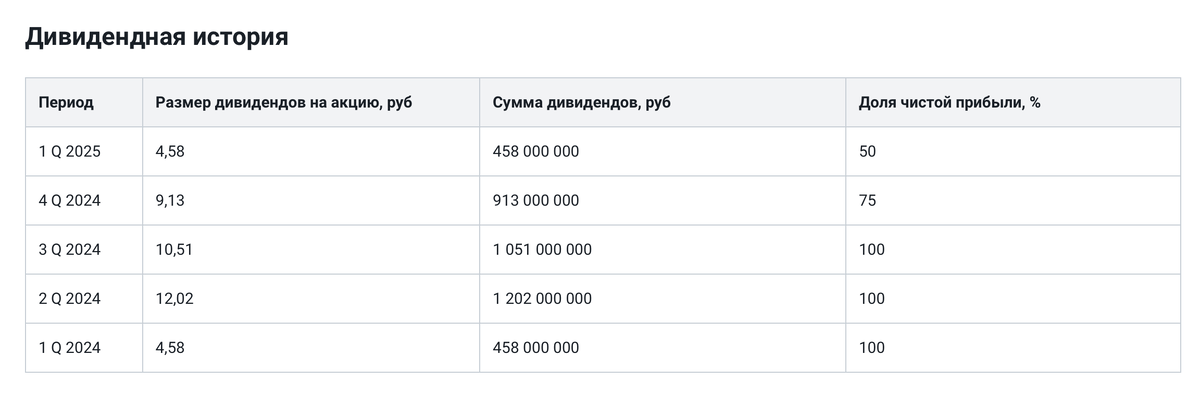Click 'Доля чистой прибыли, %' header

[950, 103]
